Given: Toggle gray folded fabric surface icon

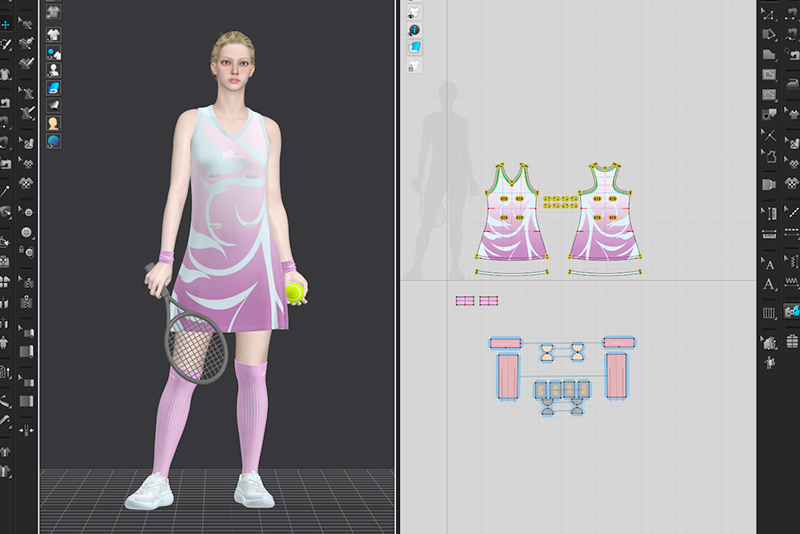Looking at the screenshot, I should [54, 105].
